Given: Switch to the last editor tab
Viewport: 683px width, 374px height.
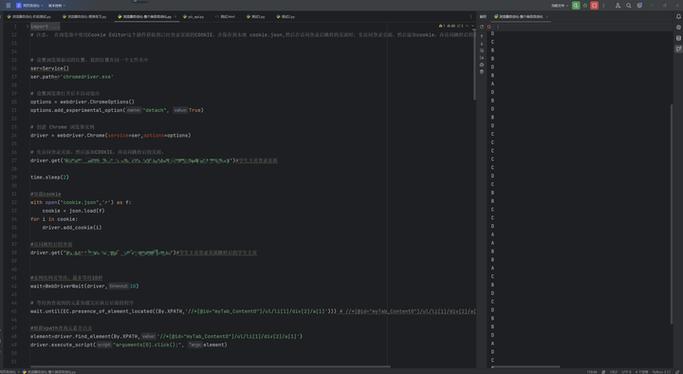Looking at the screenshot, I should (x=285, y=17).
